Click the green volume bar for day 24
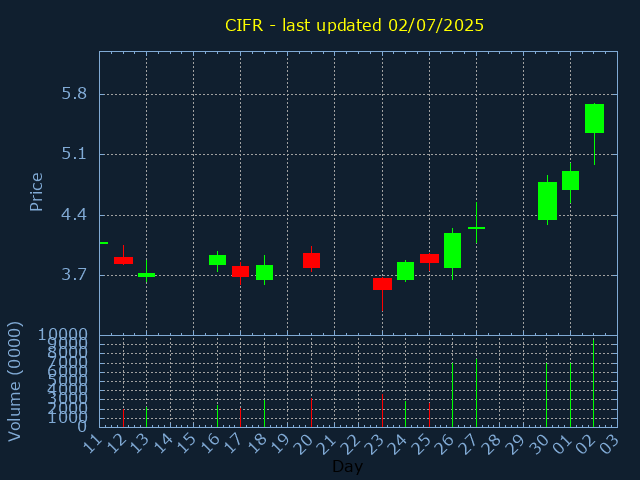This screenshot has width=640, height=480. (x=405, y=414)
